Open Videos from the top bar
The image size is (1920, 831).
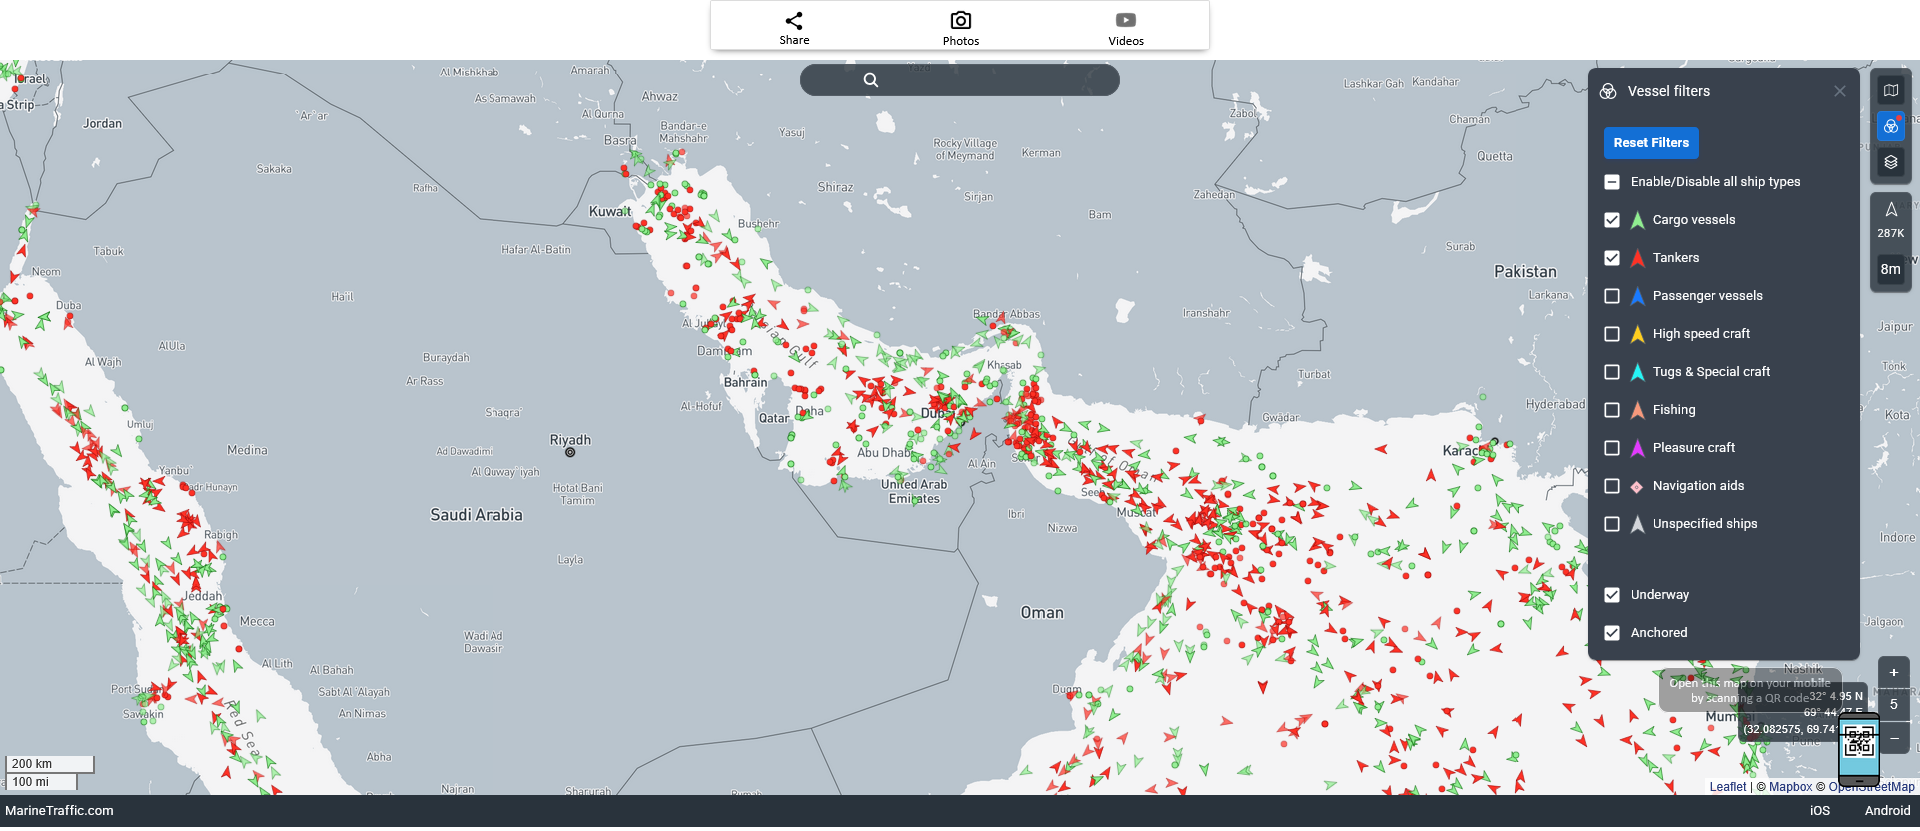coord(1126,28)
